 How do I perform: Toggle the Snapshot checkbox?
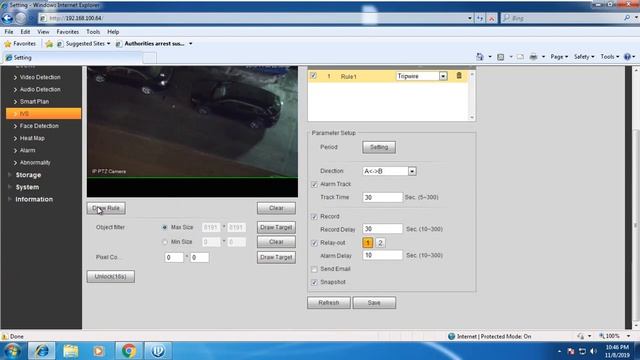click(314, 282)
